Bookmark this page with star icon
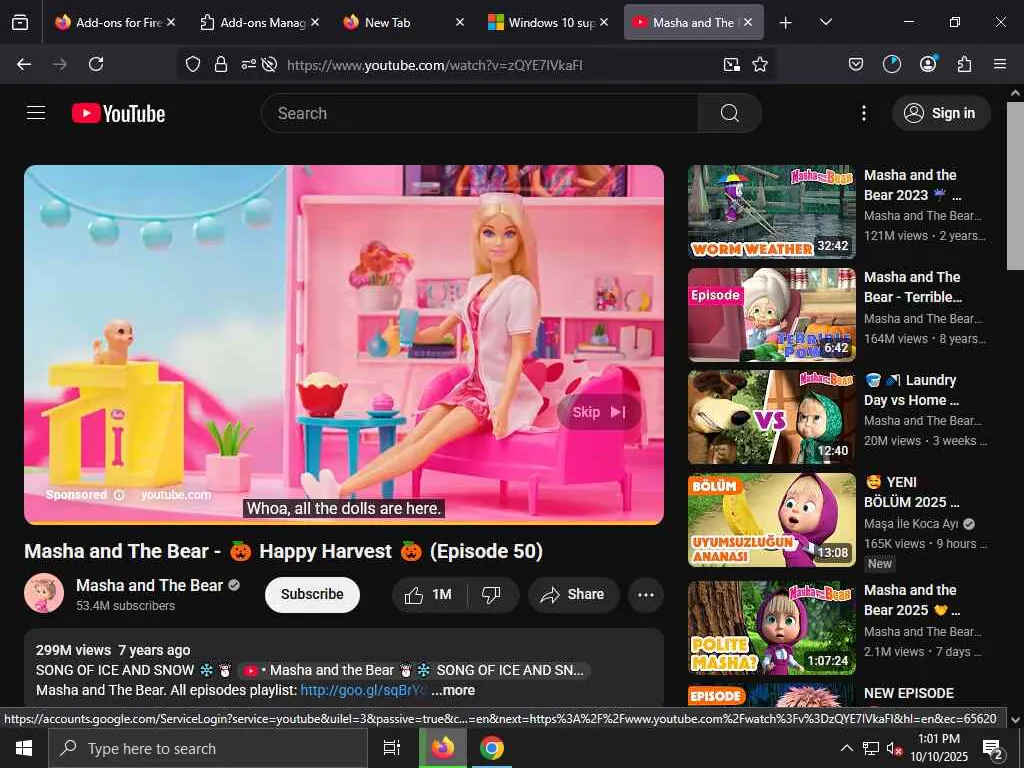The width and height of the screenshot is (1024, 768). pyautogui.click(x=760, y=64)
